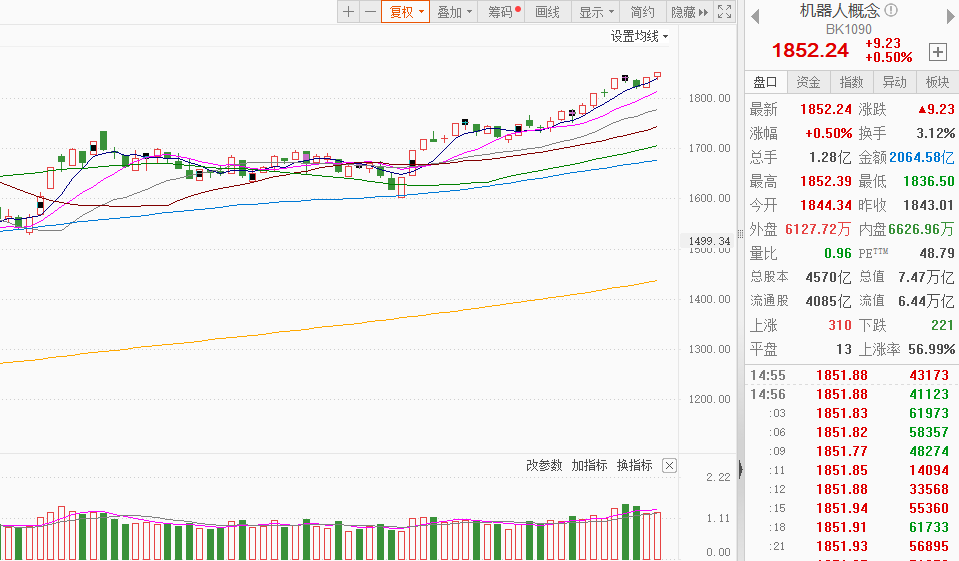959x561 pixels.
Task: Add 机器人概念 to watchlist with plus icon
Action: coord(937,52)
